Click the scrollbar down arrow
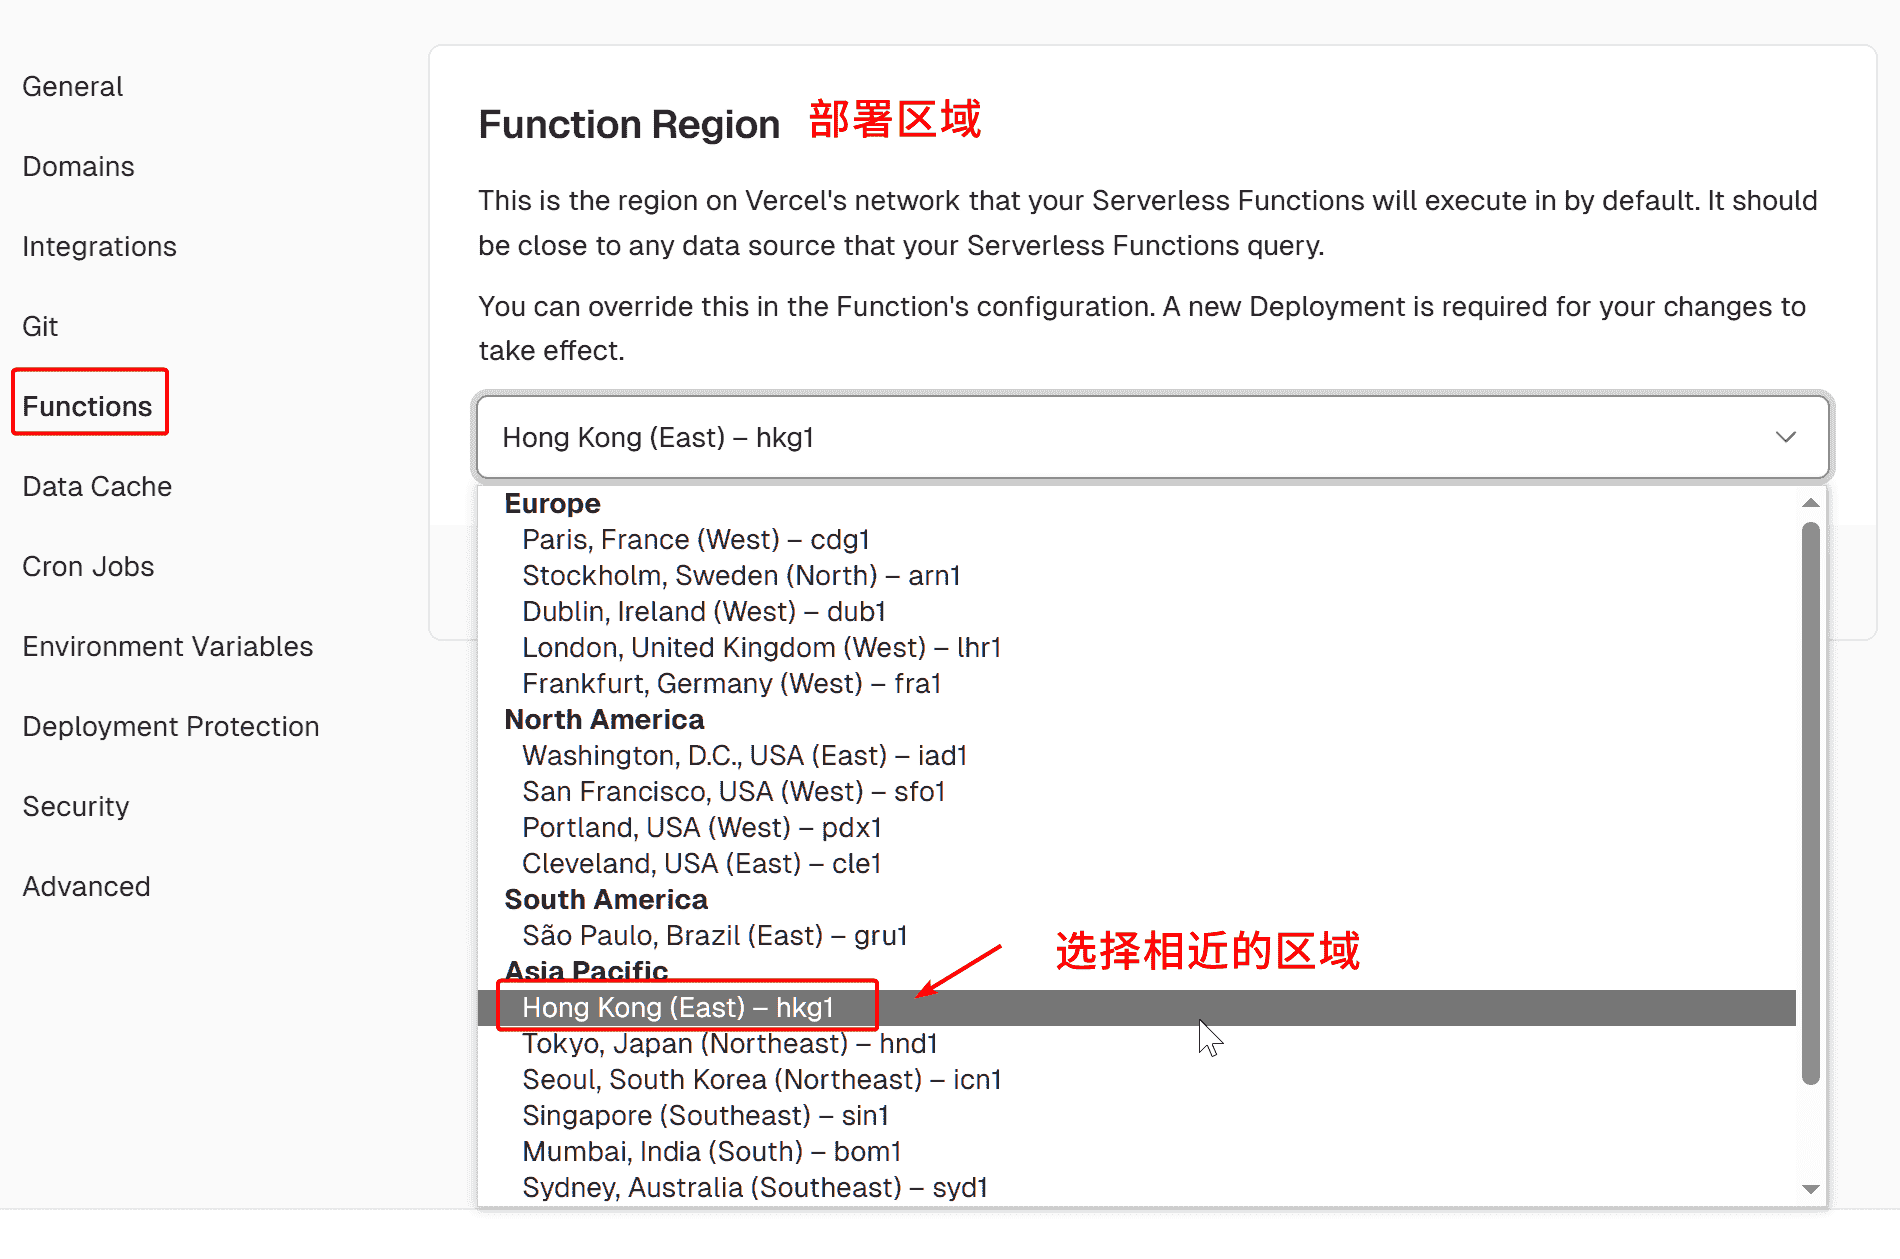 pyautogui.click(x=1810, y=1189)
